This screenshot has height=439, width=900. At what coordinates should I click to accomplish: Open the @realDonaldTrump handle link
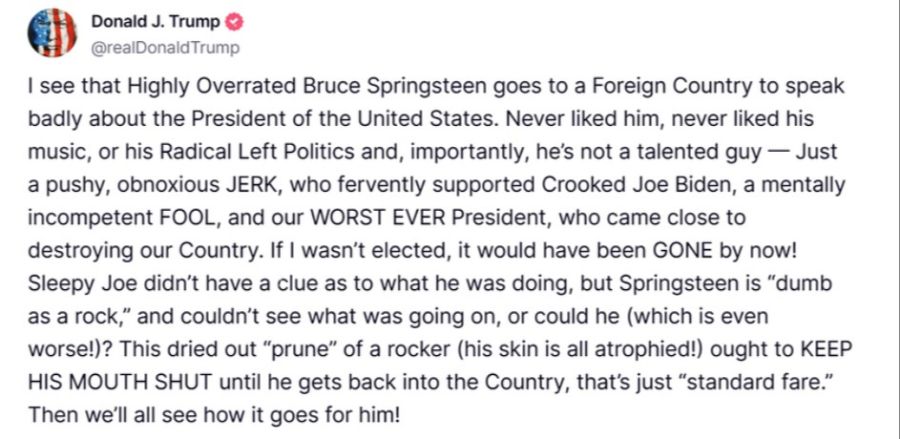coord(168,46)
